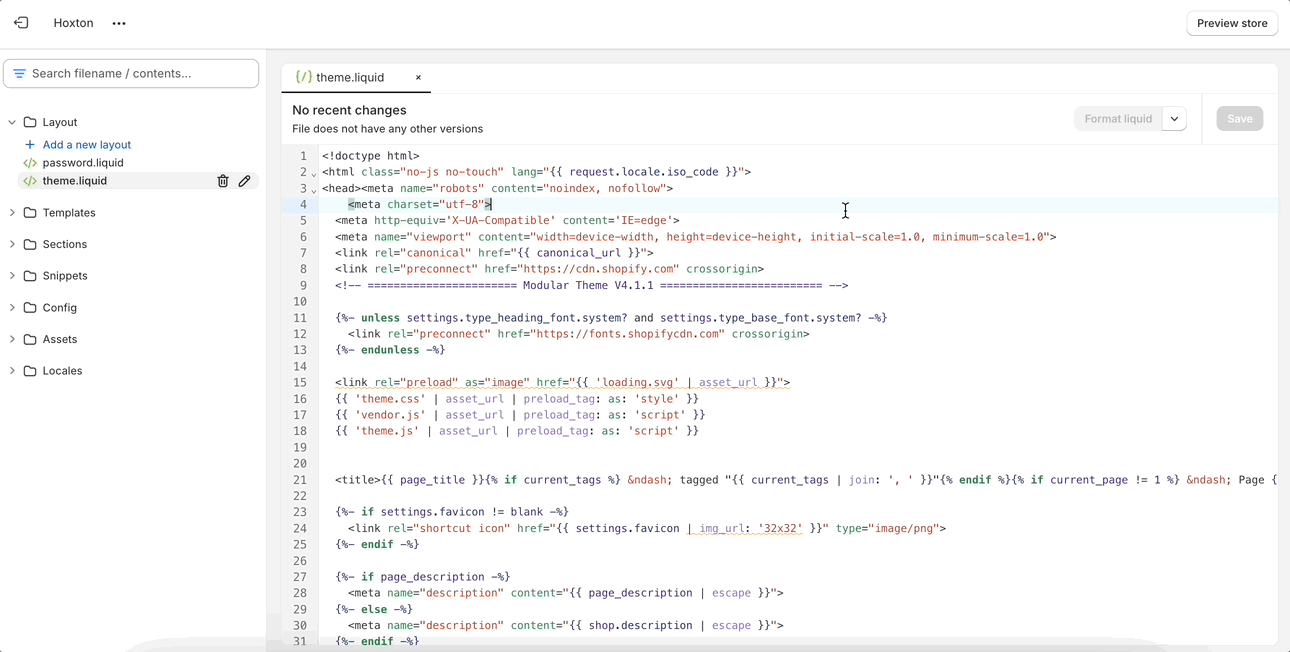Open password.liquid file

[x=83, y=163]
